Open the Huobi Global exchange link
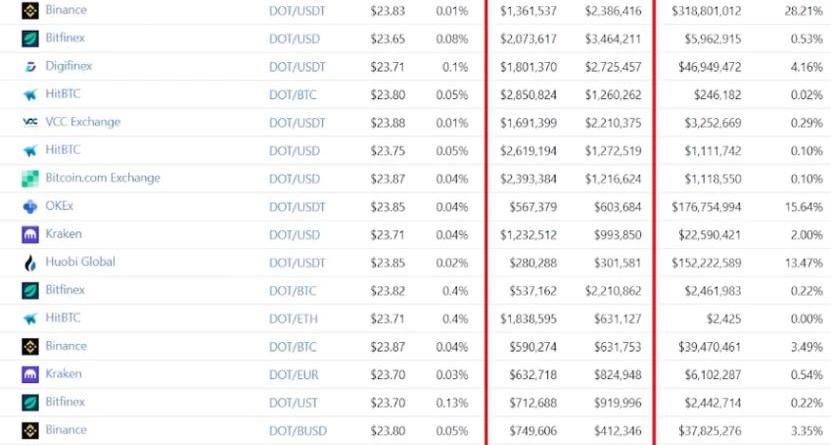Viewport: 831px width, 445px height. (x=80, y=262)
